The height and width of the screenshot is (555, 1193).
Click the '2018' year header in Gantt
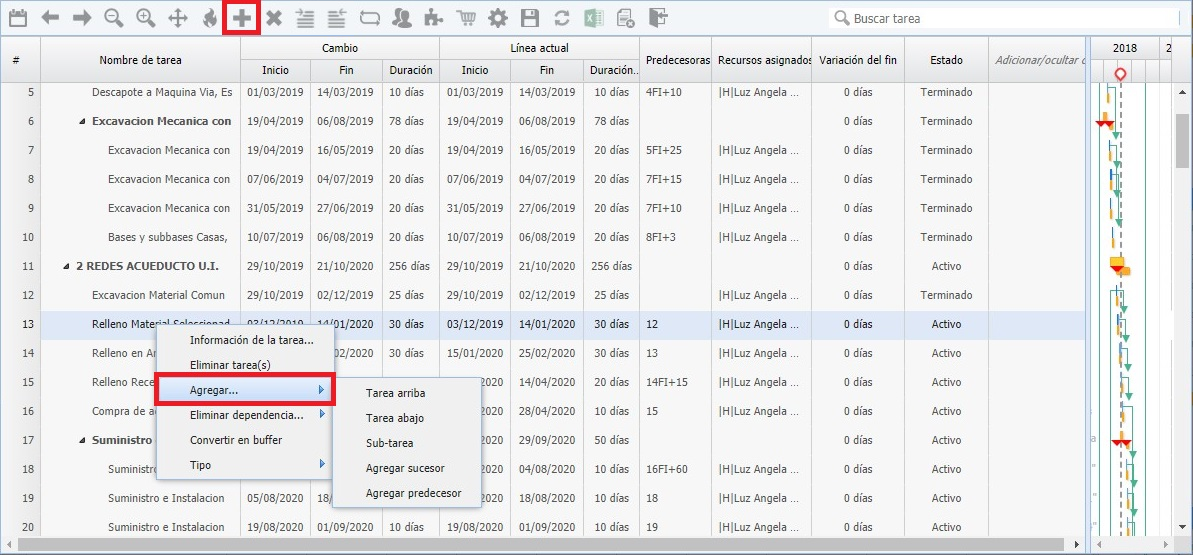pos(1125,48)
